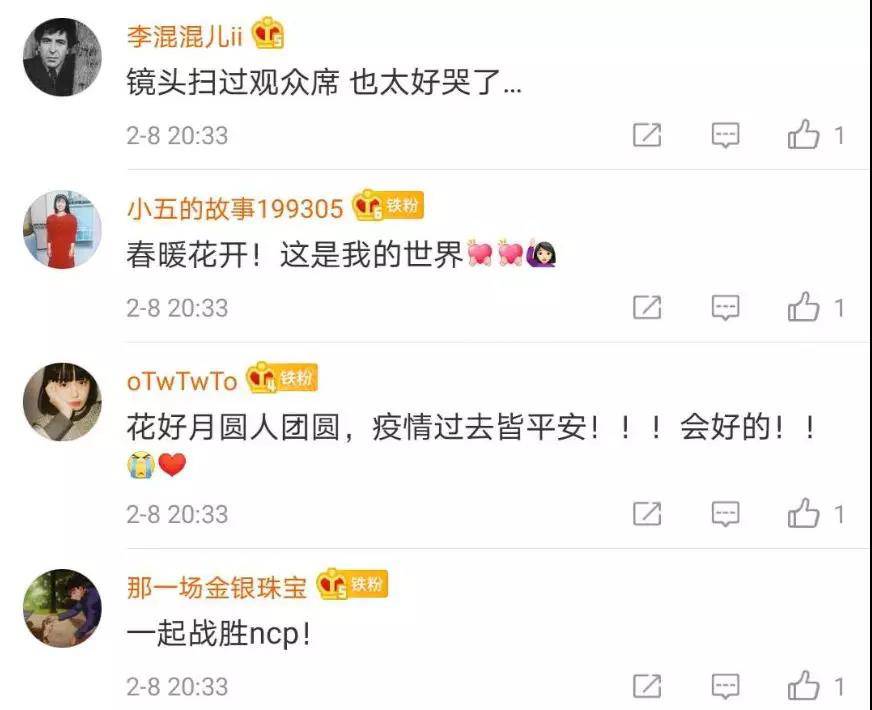
Task: Tap the 铁粉 badge next to oTwTwTo
Action: pos(297,378)
